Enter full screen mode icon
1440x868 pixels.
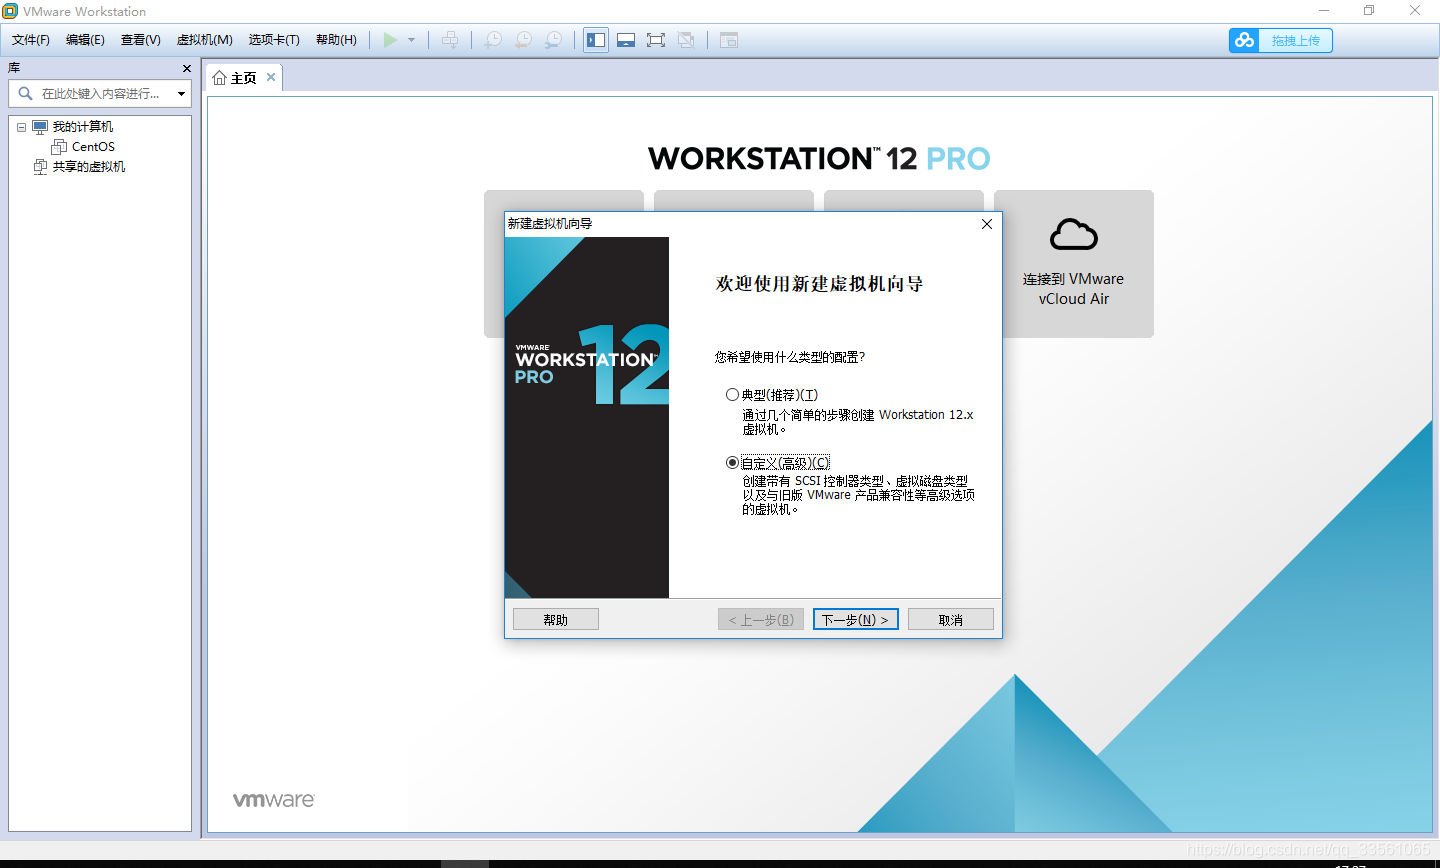(656, 40)
